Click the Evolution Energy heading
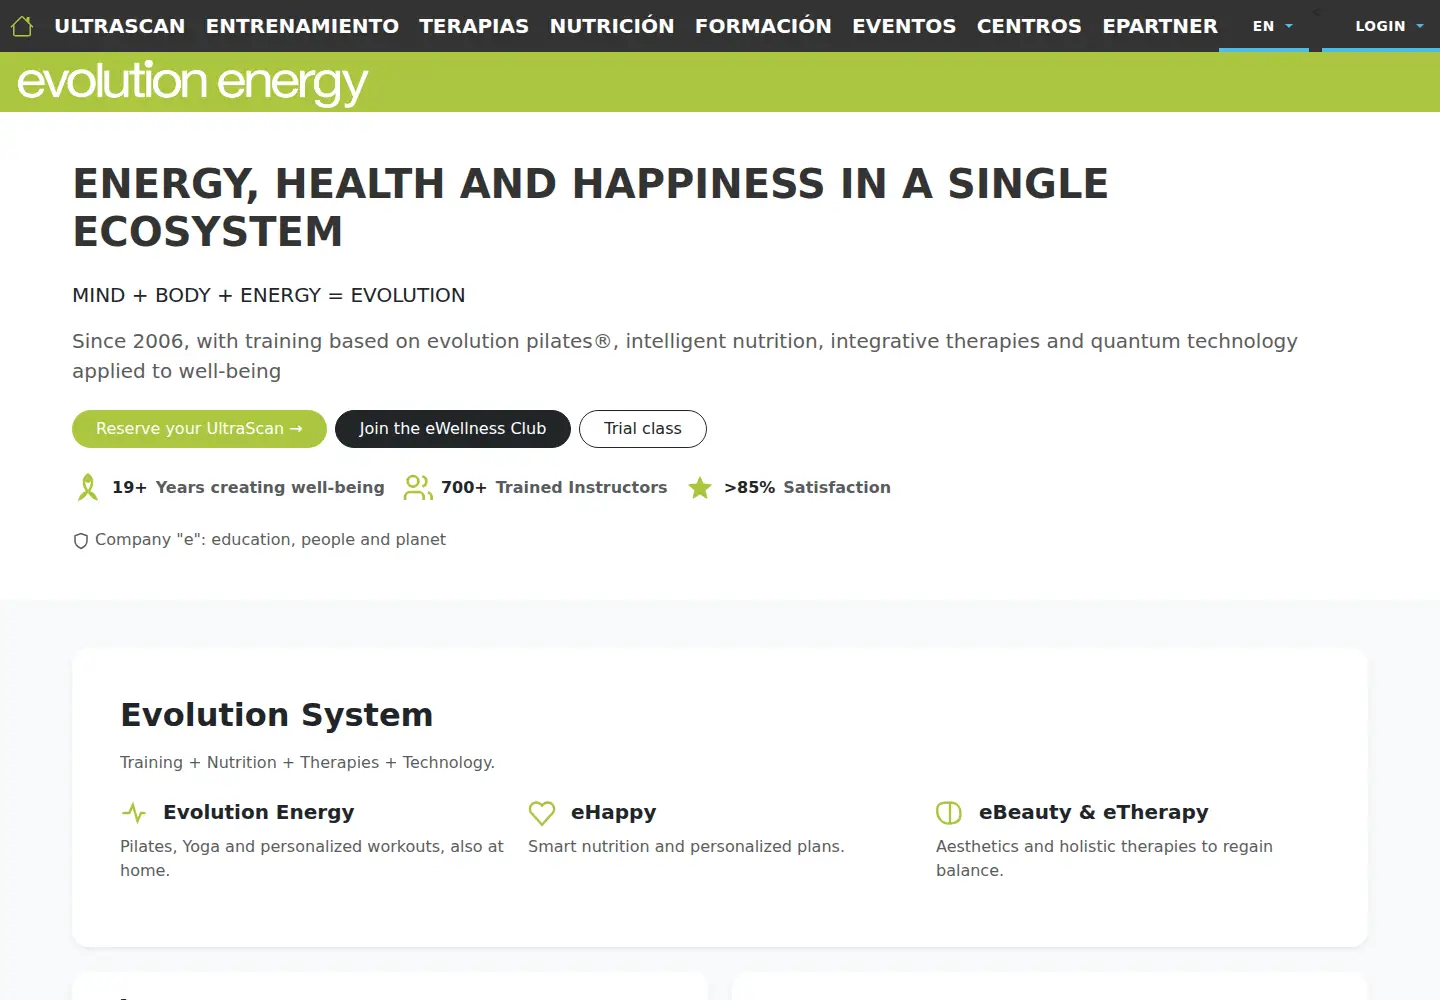Viewport: 1440px width, 1000px height. (x=259, y=812)
